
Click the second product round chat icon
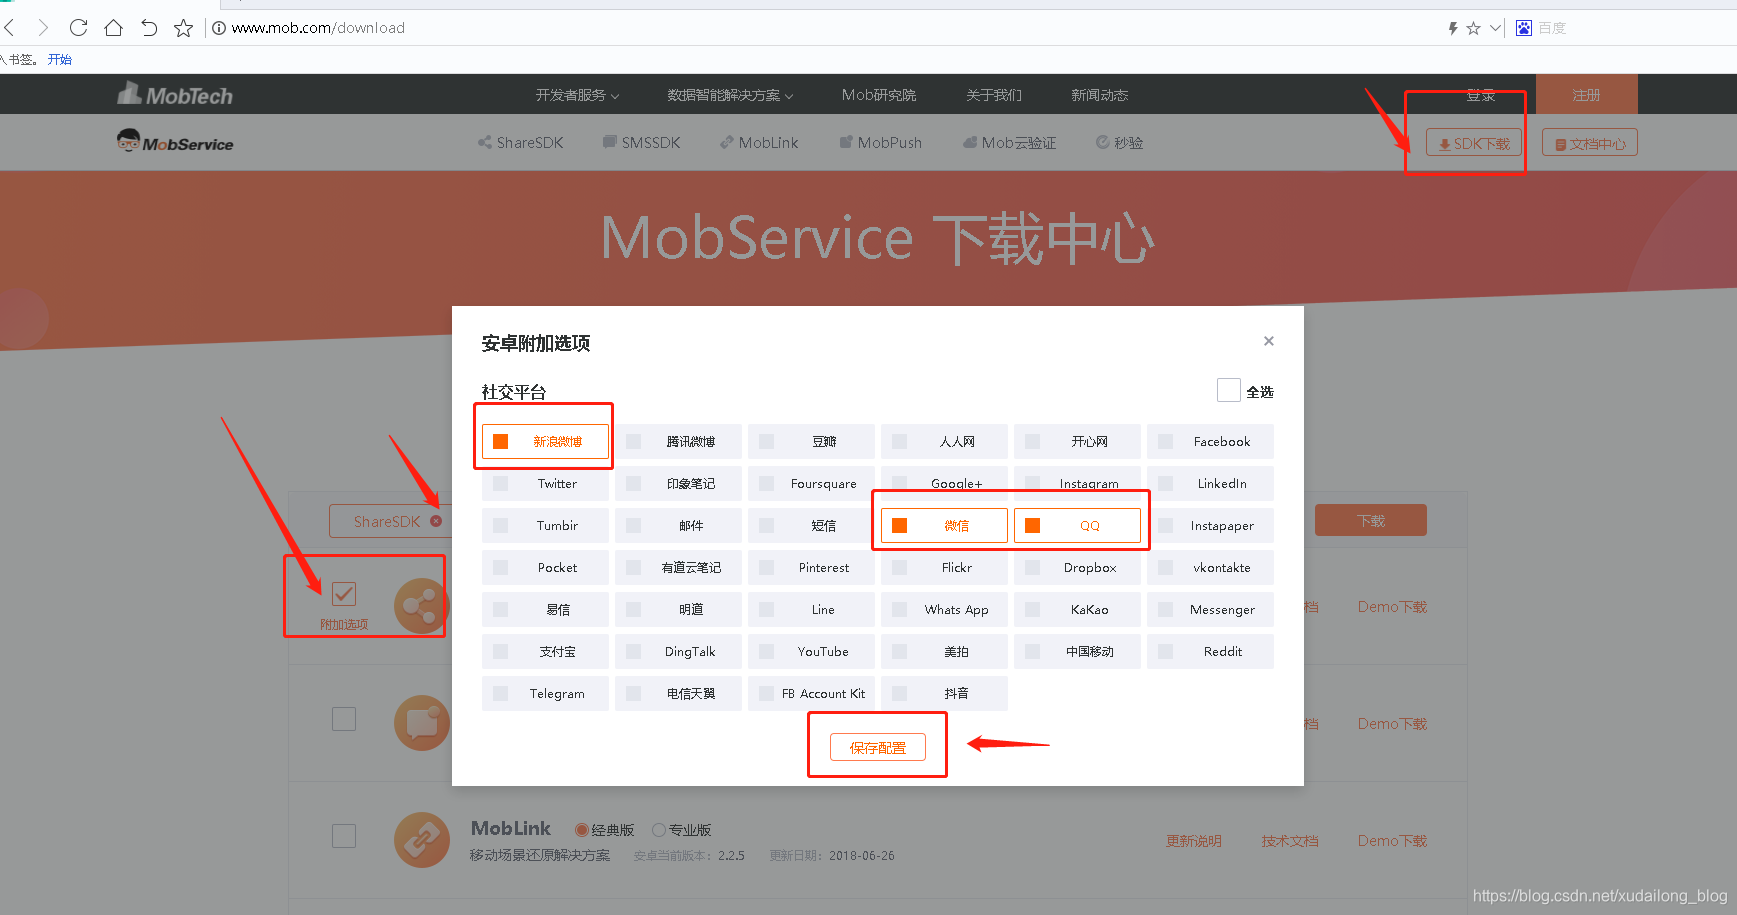click(421, 723)
